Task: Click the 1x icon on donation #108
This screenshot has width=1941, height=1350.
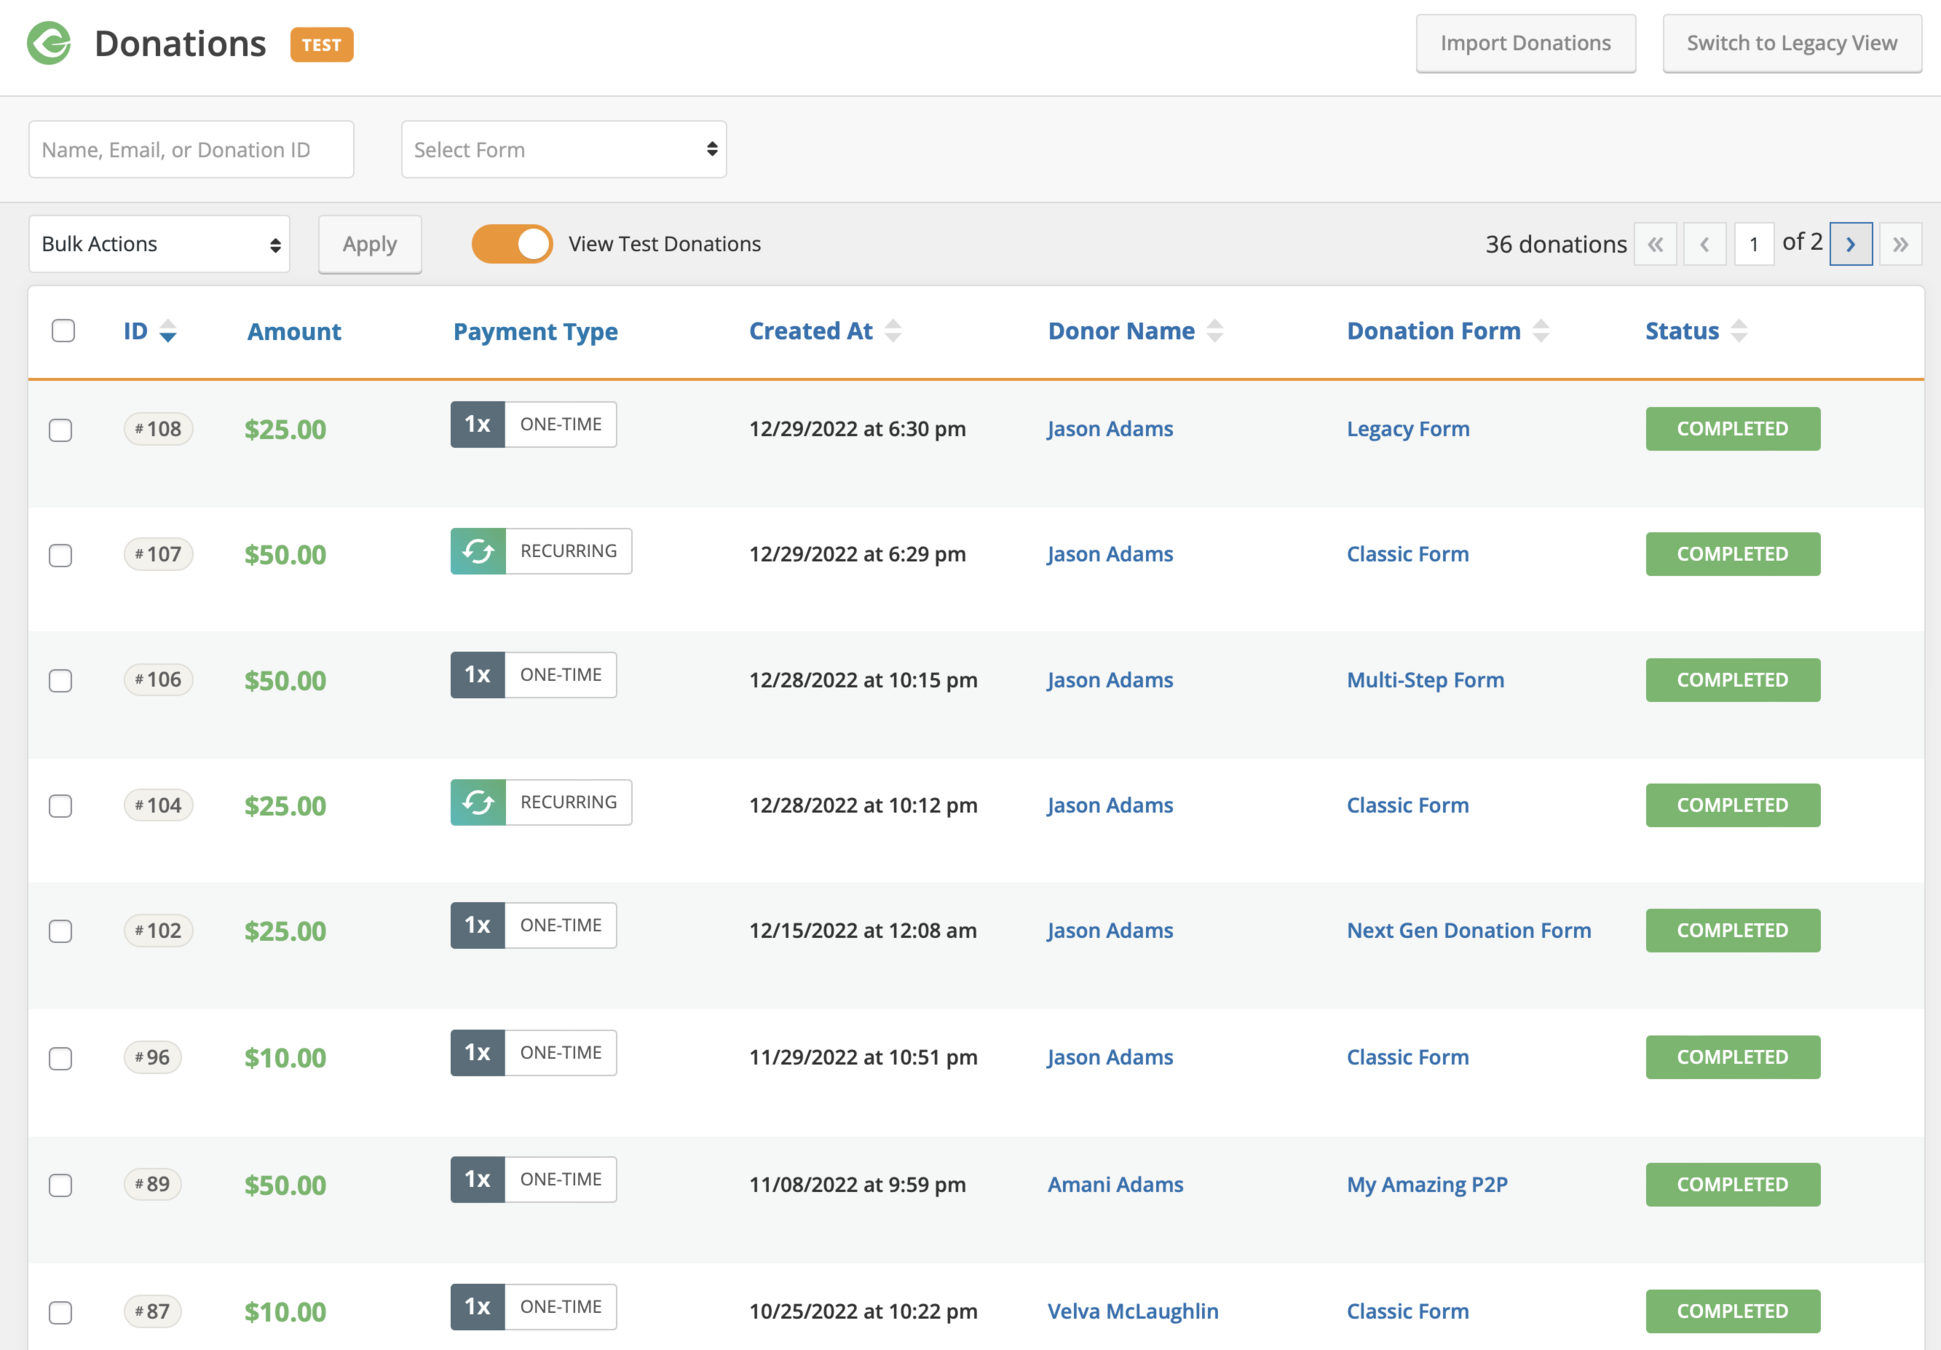Action: coord(478,425)
